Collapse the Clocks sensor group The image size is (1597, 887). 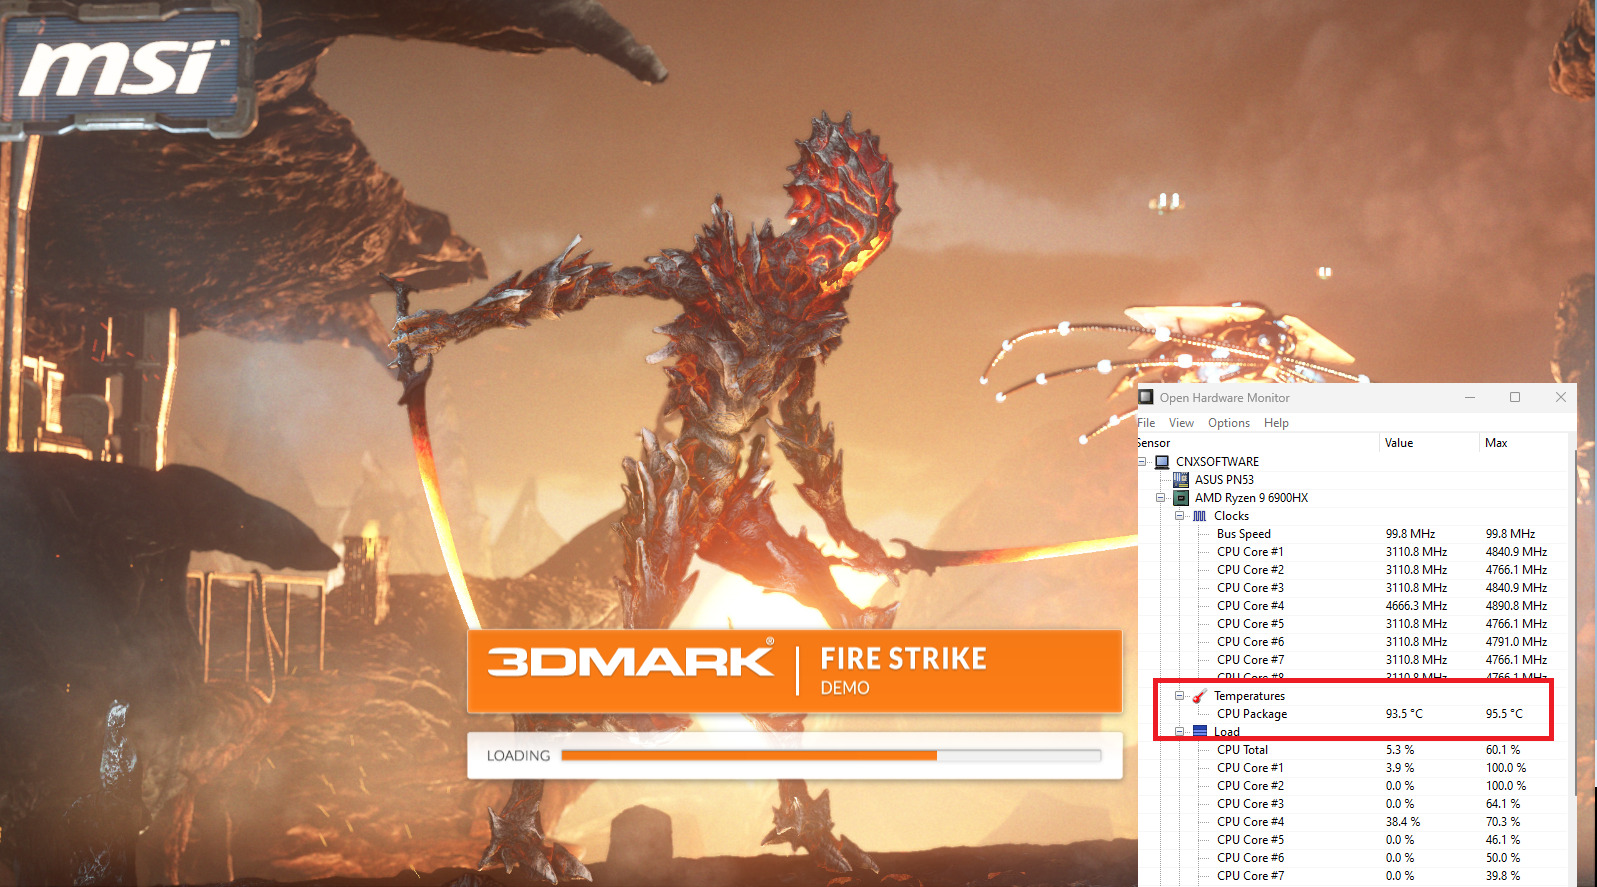[x=1180, y=516]
